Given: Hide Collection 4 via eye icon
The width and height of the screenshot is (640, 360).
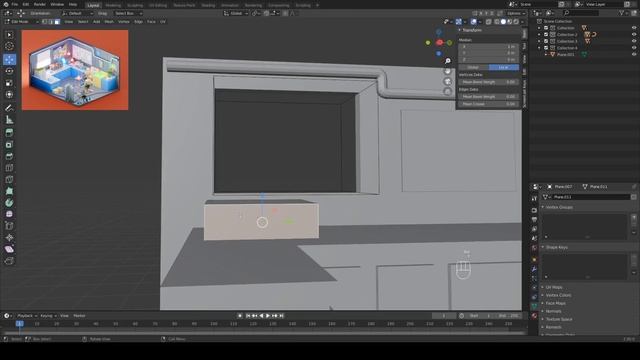Looking at the screenshot, I should coord(634,48).
